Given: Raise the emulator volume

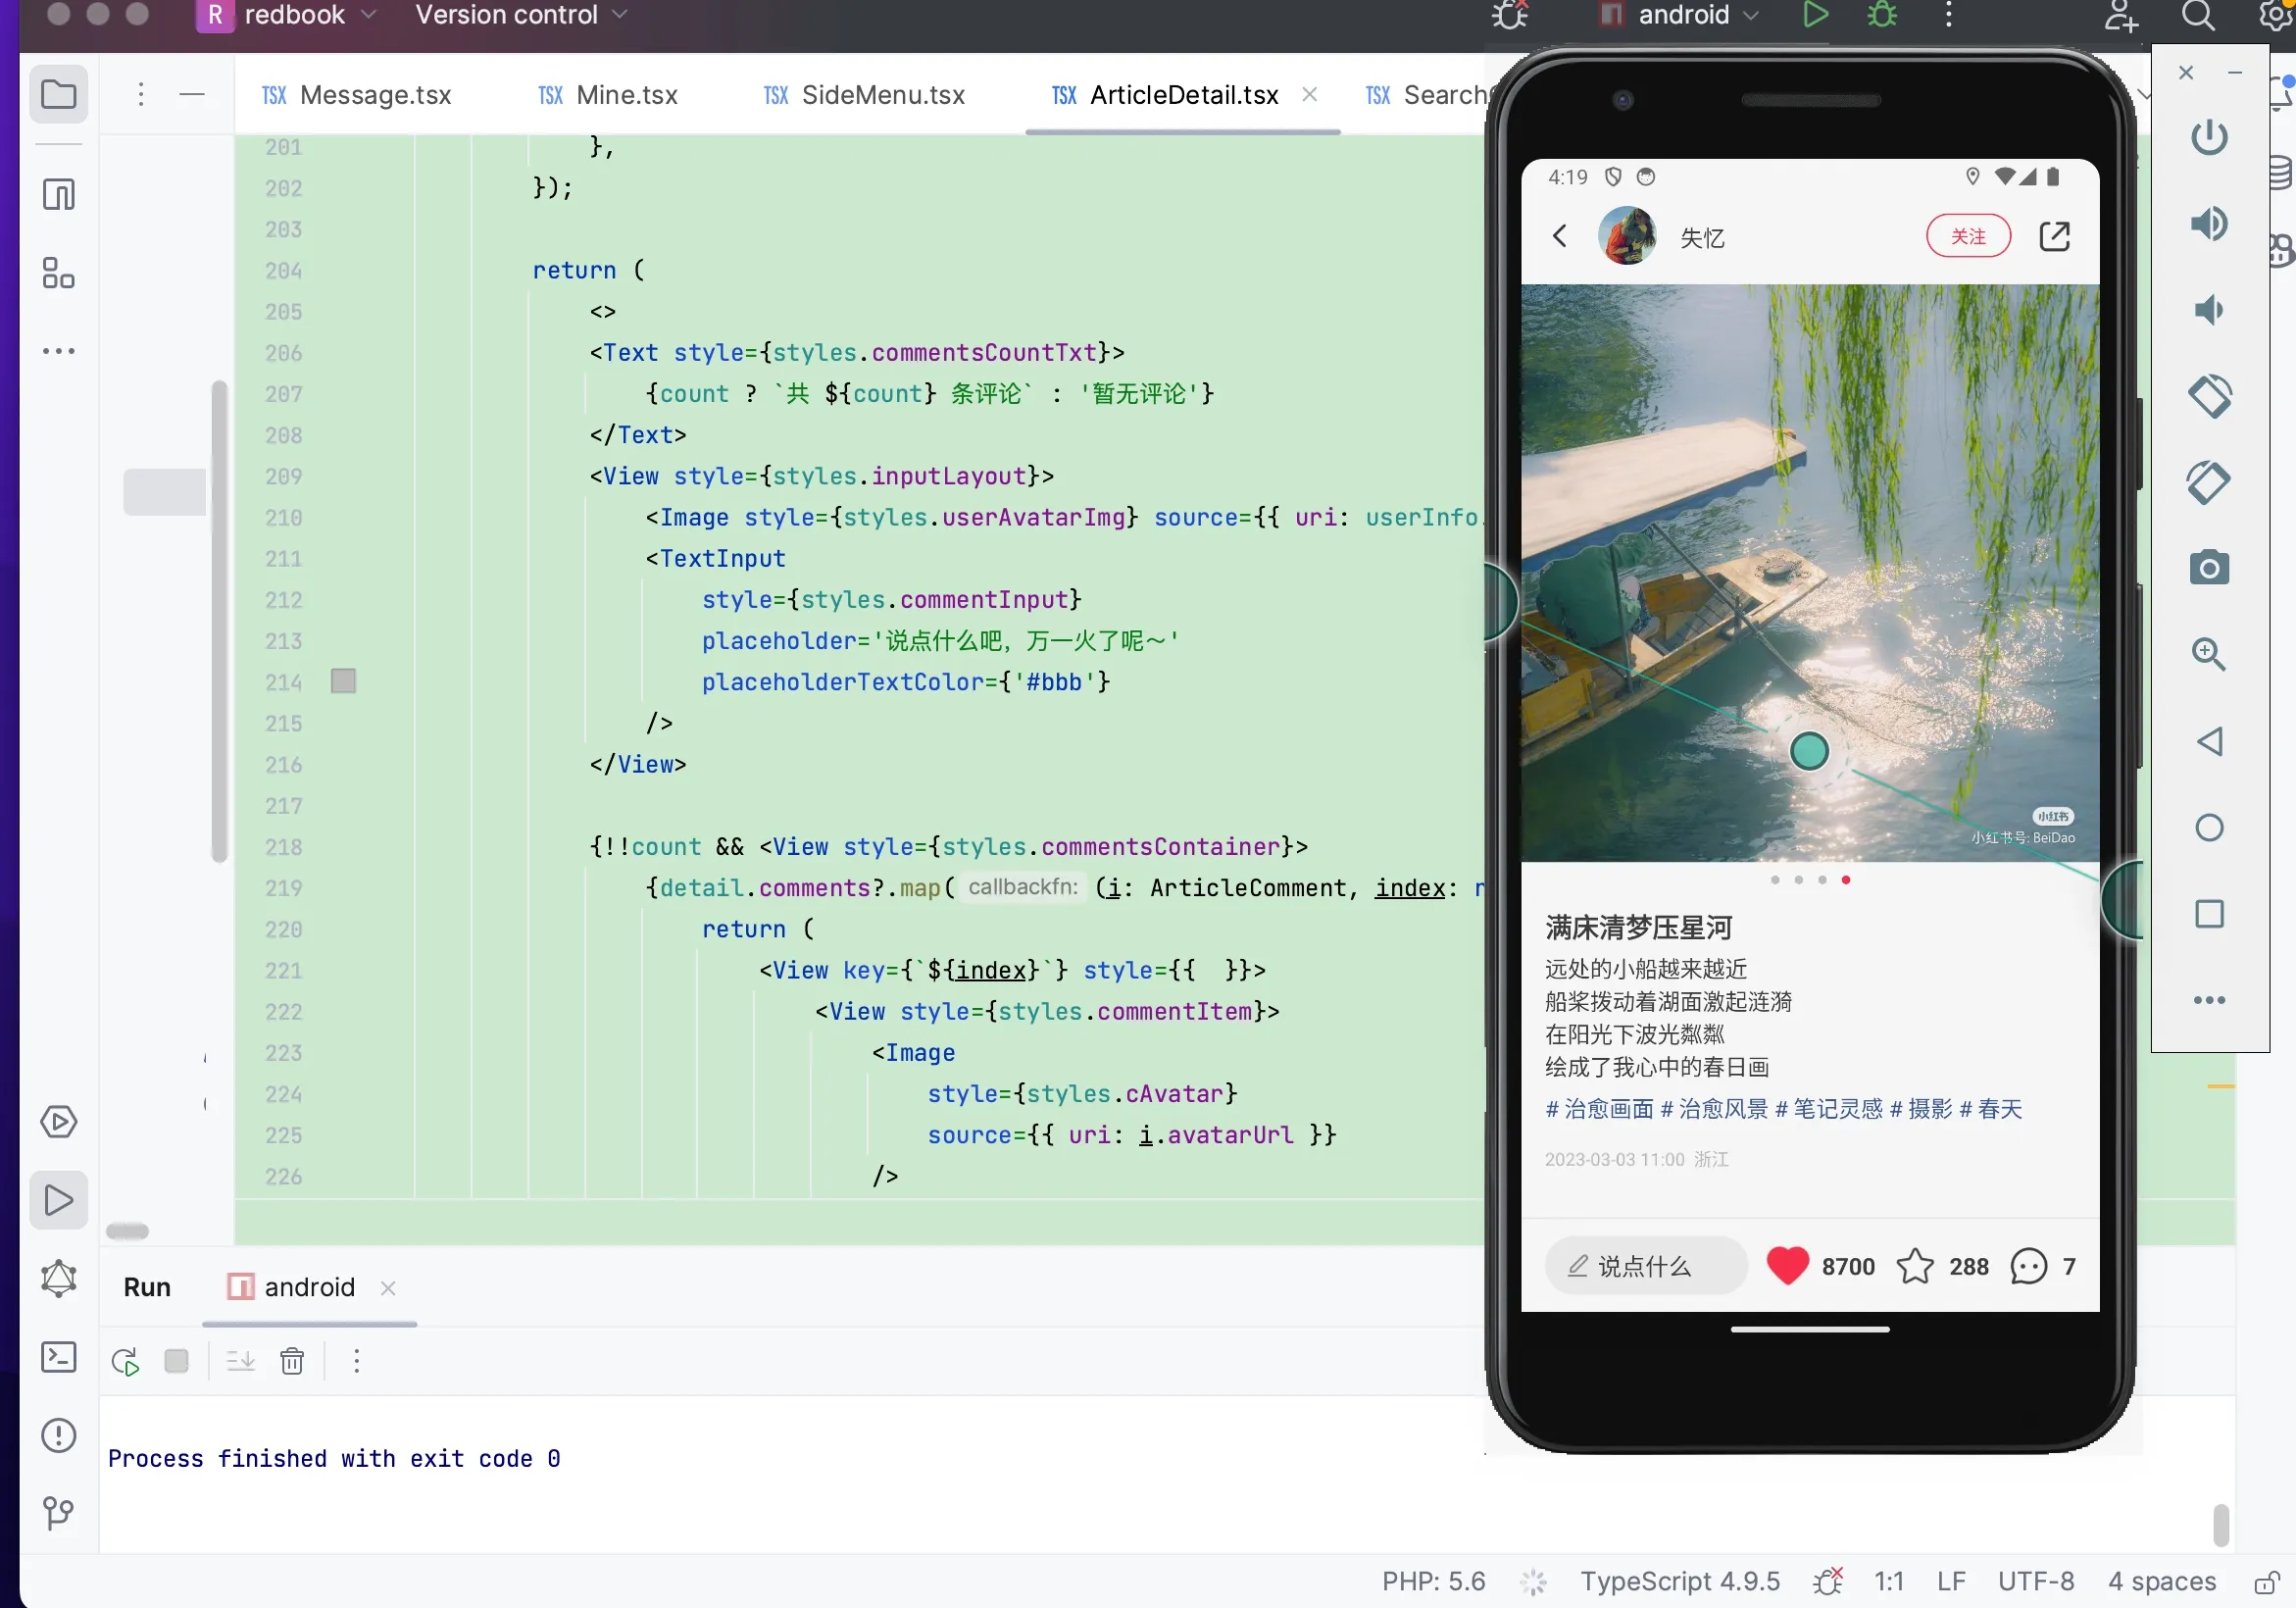Looking at the screenshot, I should [x=2209, y=223].
